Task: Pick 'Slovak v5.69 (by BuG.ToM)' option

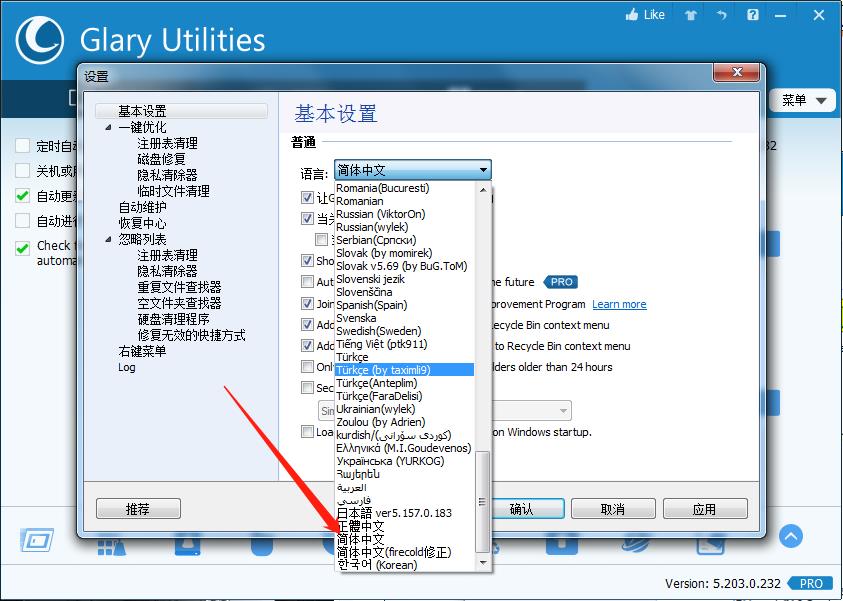Action: coord(402,266)
